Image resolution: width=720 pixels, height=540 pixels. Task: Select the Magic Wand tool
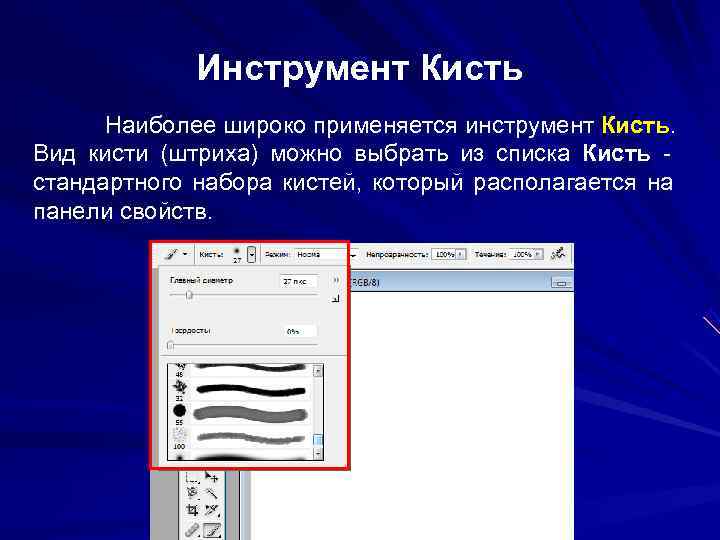click(x=211, y=494)
